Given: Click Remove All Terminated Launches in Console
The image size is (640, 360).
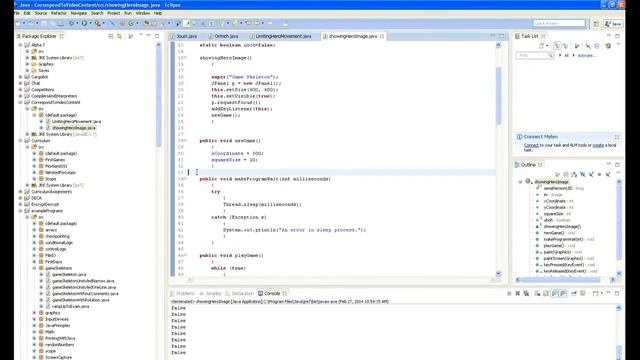Looking at the screenshot, I should (526, 293).
